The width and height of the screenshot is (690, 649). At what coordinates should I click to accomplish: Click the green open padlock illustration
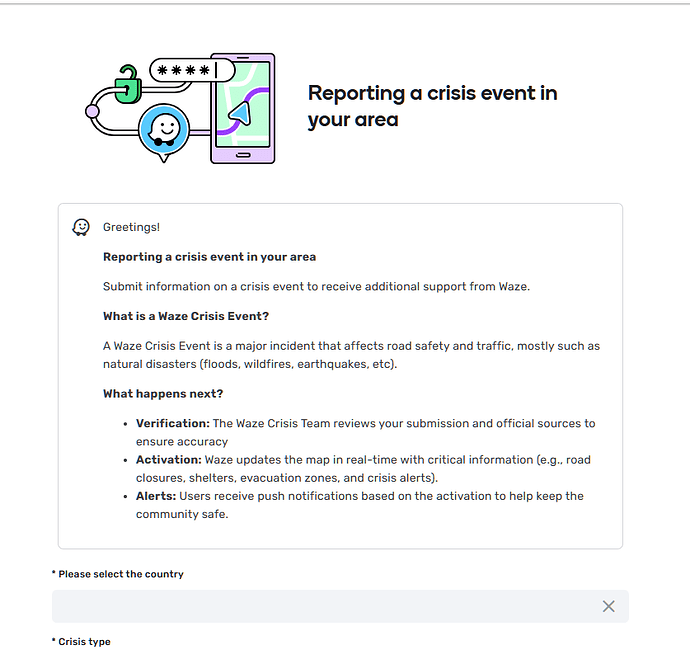128,84
